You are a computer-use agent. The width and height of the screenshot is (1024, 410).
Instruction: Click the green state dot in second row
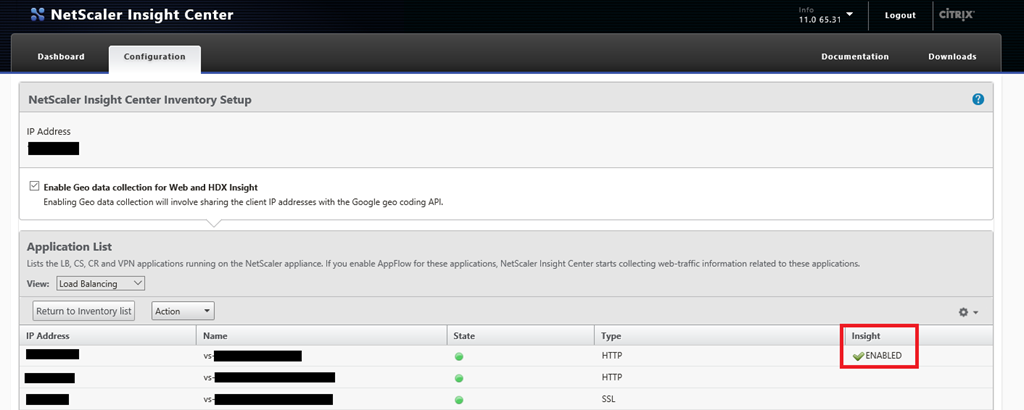pos(459,378)
